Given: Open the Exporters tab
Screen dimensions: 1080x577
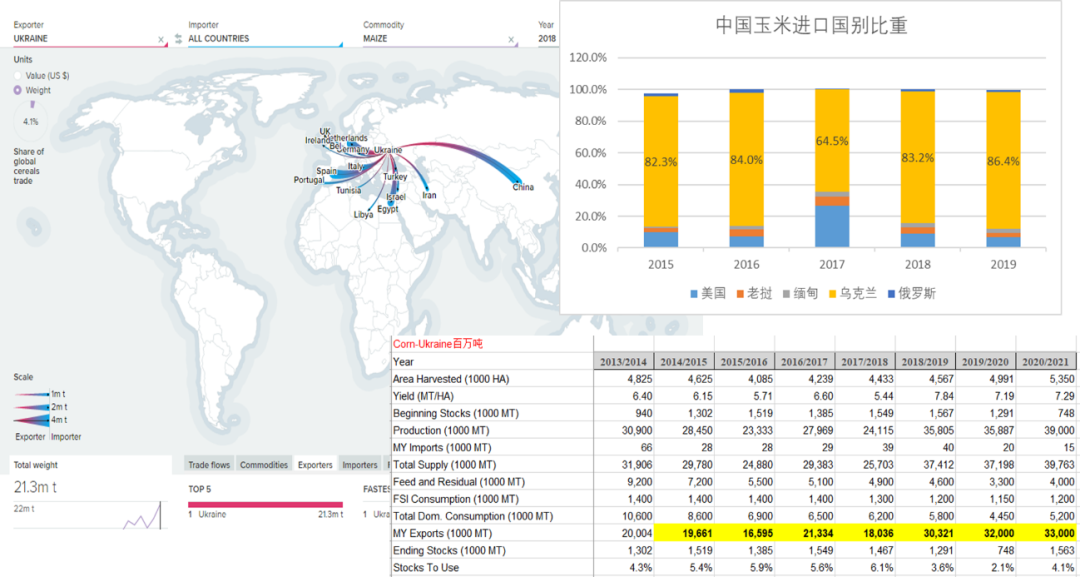Looking at the screenshot, I should click(x=315, y=465).
